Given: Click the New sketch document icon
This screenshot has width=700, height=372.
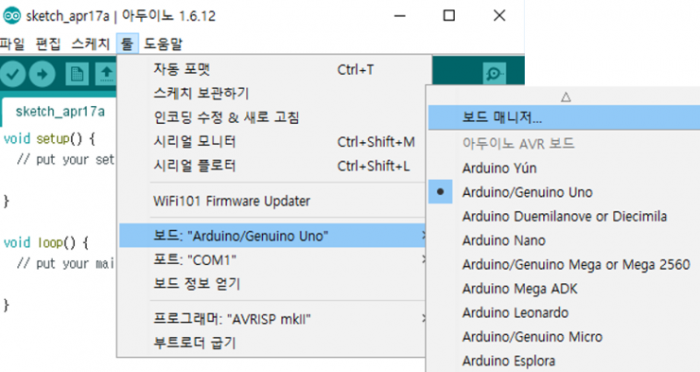Looking at the screenshot, I should click(x=77, y=74).
